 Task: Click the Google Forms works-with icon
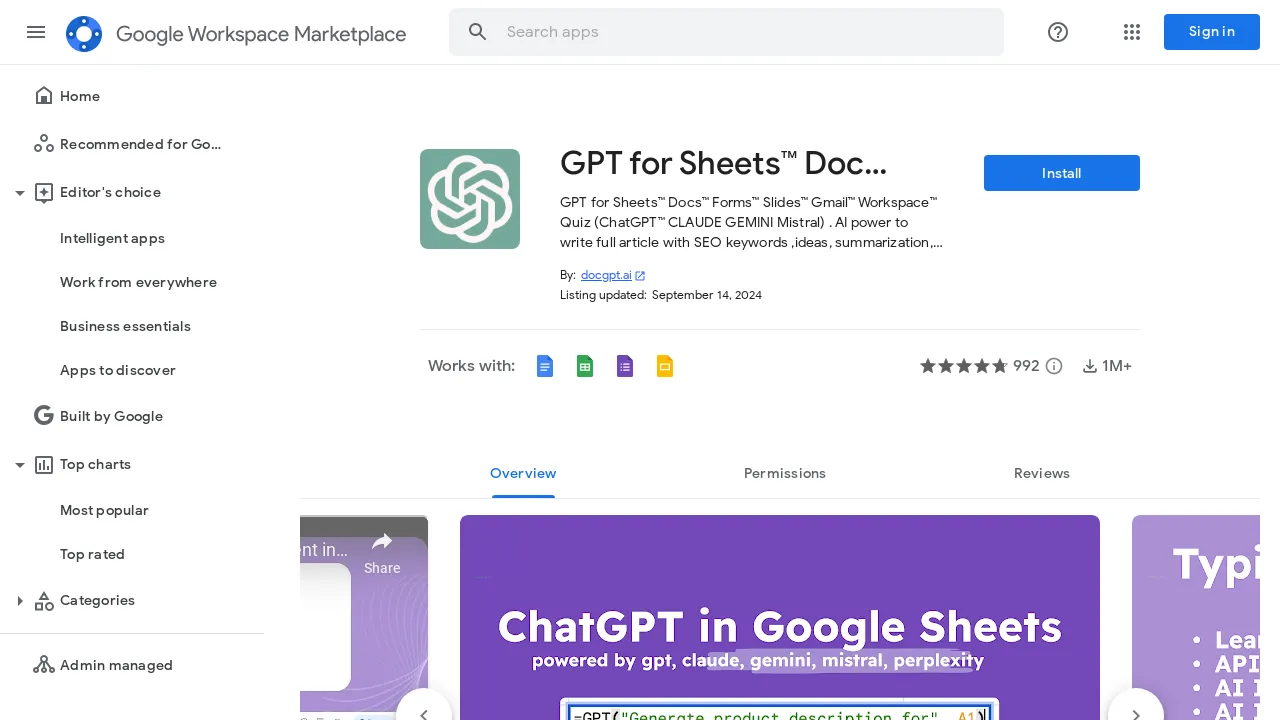coord(625,366)
